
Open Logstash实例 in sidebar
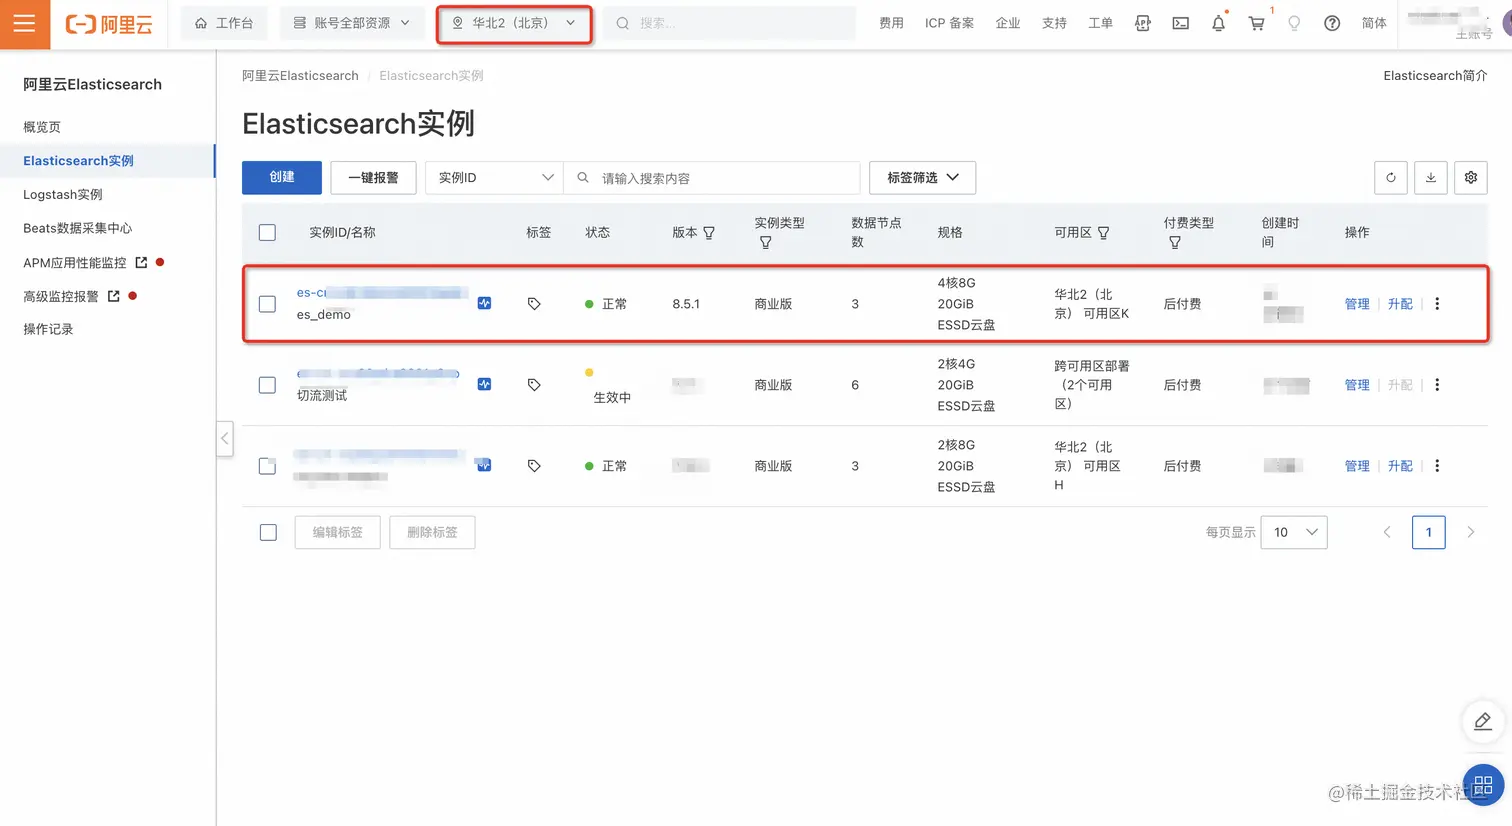tap(63, 195)
